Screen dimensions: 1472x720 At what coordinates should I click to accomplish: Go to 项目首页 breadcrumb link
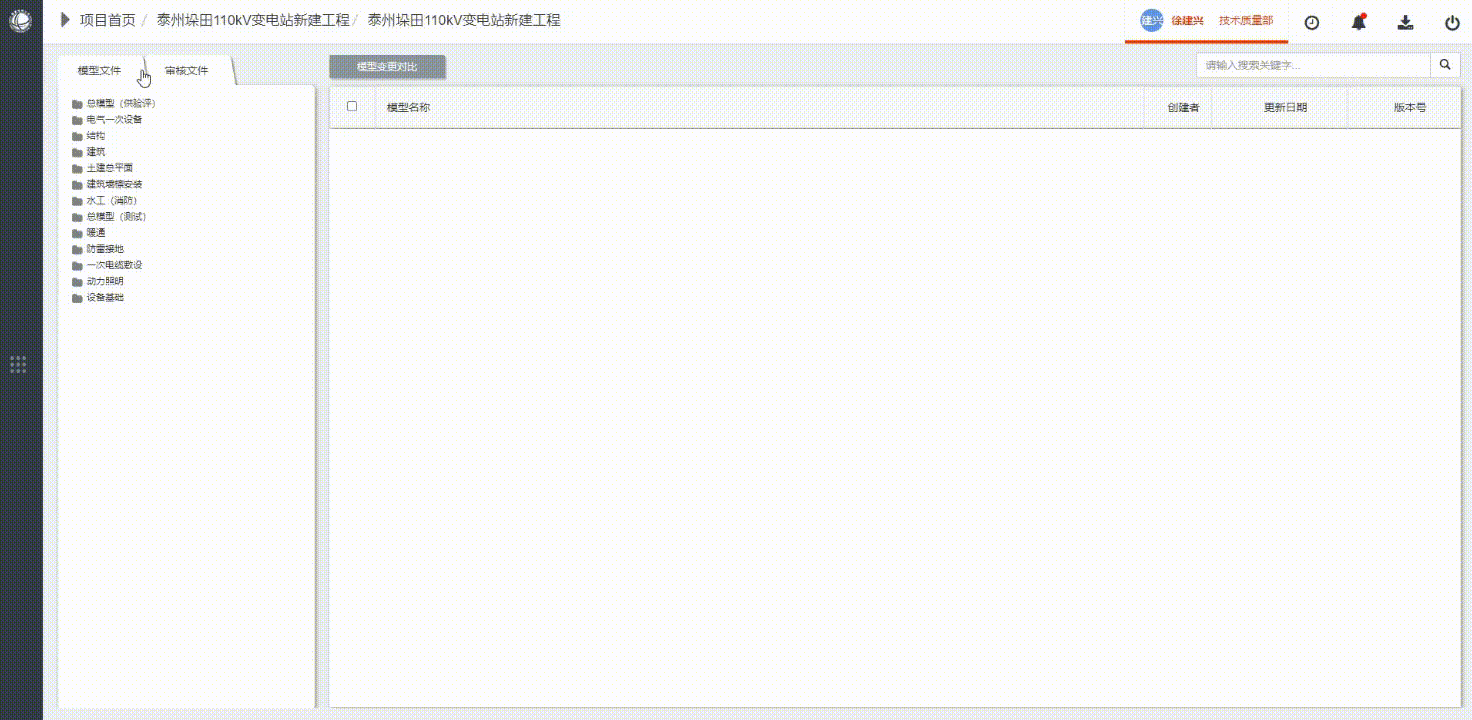tap(107, 20)
